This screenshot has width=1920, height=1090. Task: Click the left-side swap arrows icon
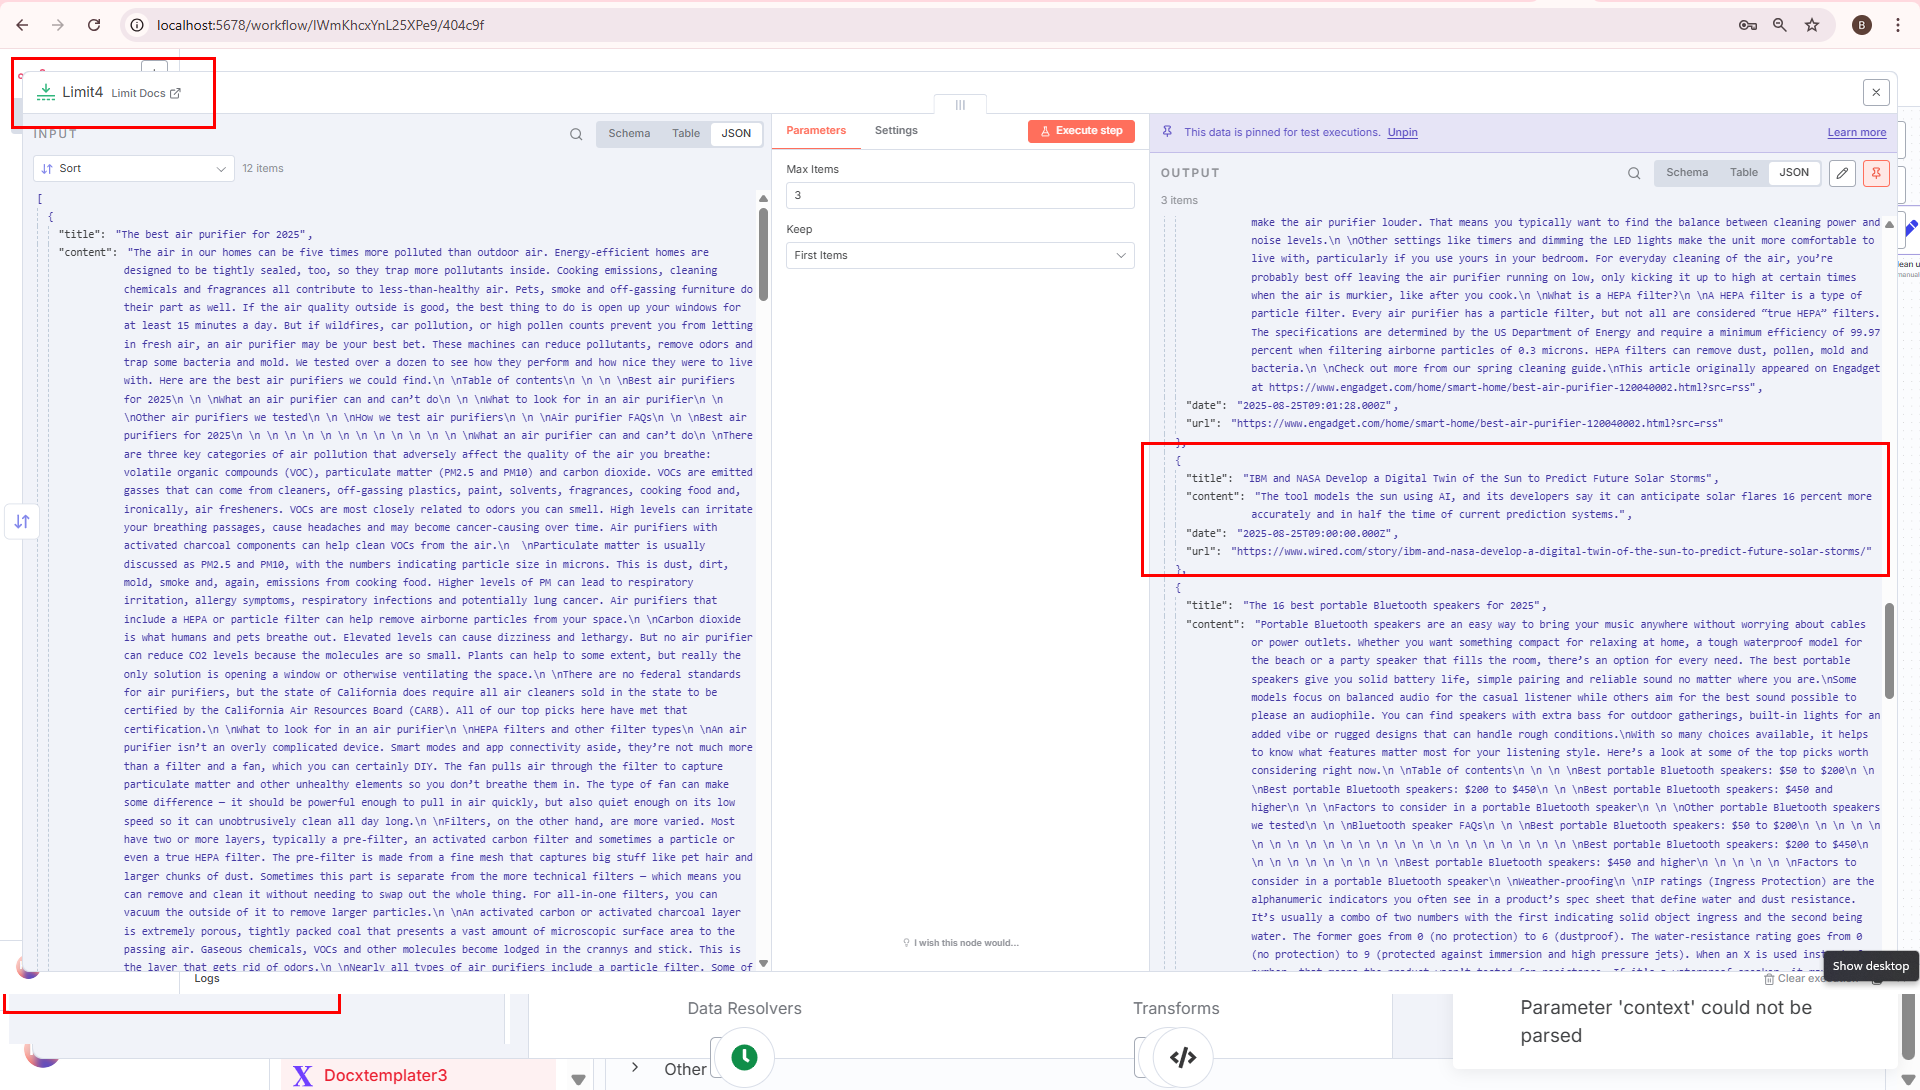[22, 521]
